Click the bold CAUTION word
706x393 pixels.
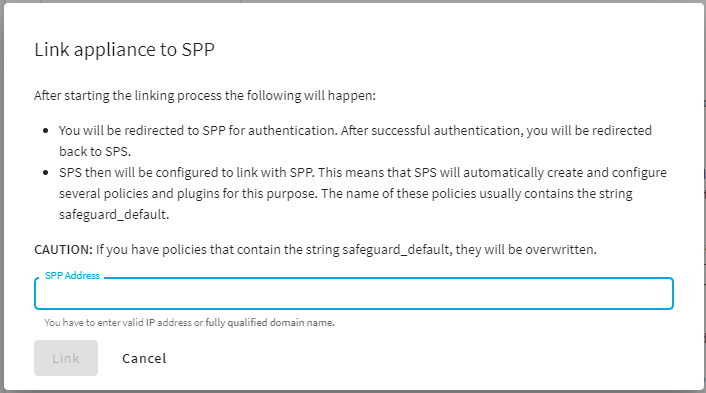click(63, 249)
